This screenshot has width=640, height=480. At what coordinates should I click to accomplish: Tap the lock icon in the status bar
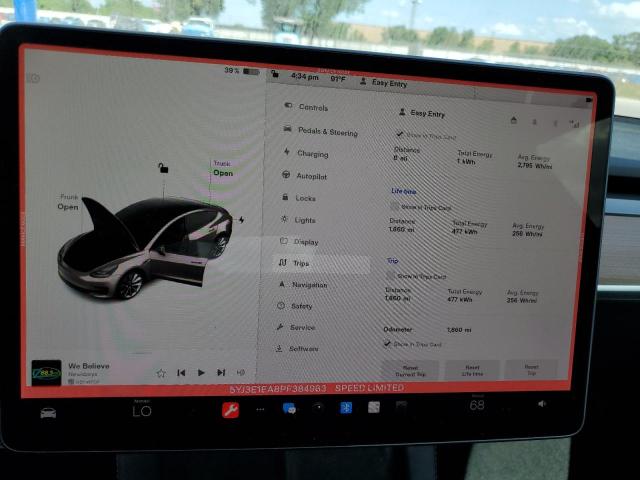click(x=275, y=74)
